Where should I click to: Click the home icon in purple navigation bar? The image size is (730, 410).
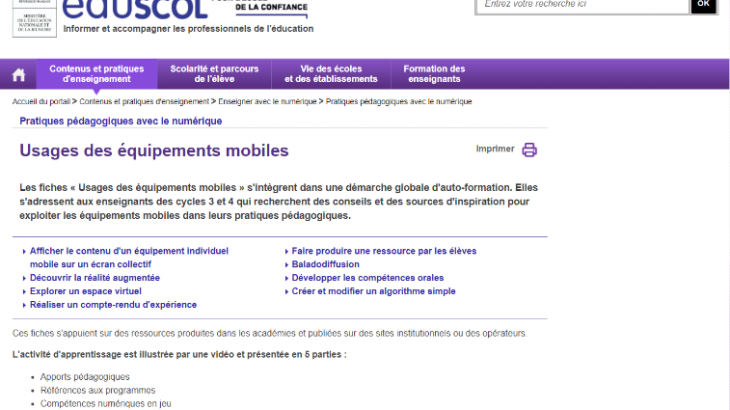click(x=18, y=75)
